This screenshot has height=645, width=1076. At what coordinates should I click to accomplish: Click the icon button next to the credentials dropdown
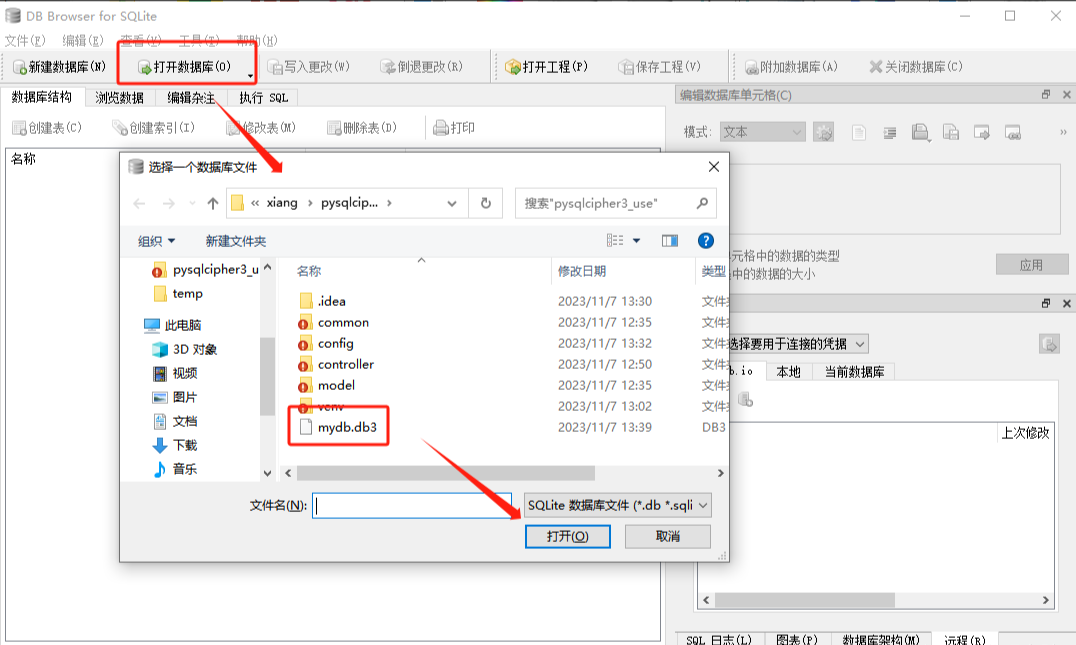[1049, 344]
